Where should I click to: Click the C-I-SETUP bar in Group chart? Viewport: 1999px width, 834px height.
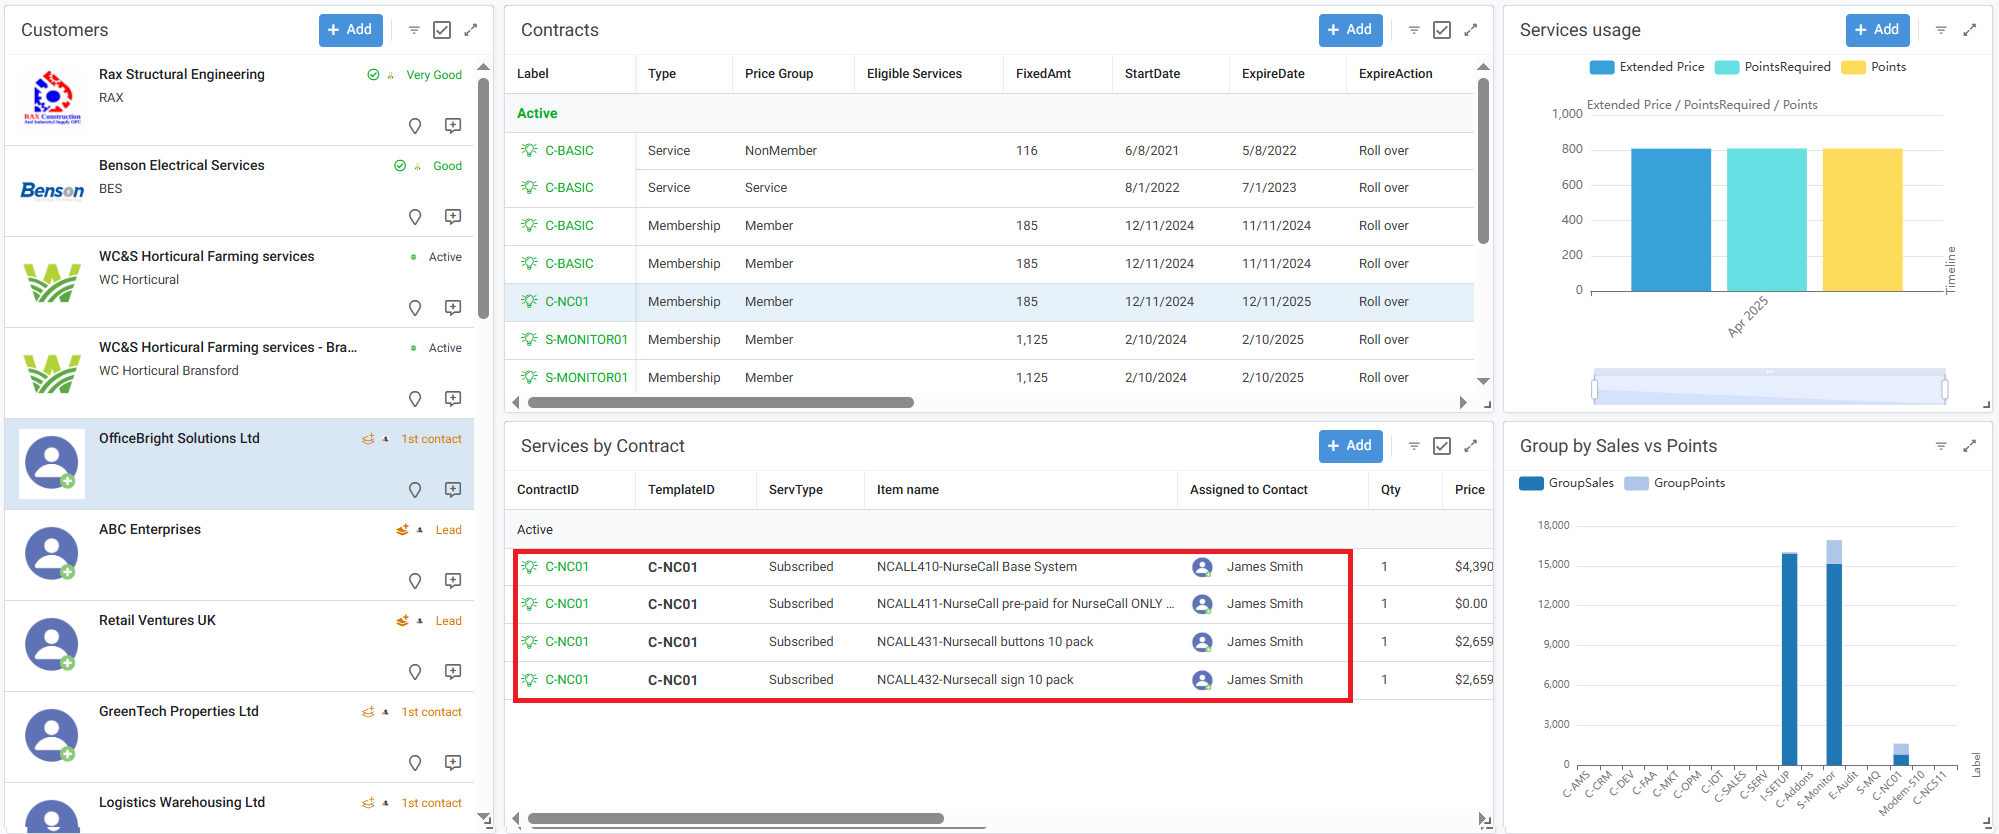[x=1789, y=659]
